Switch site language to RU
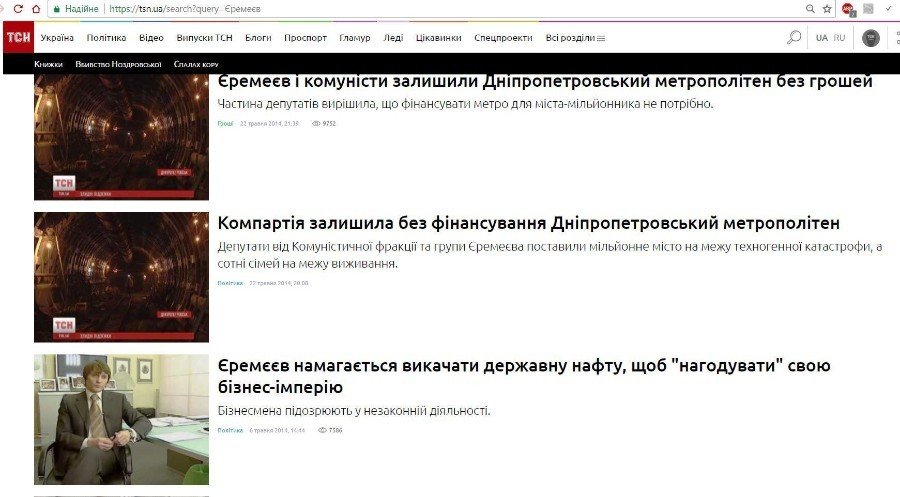 pos(839,38)
